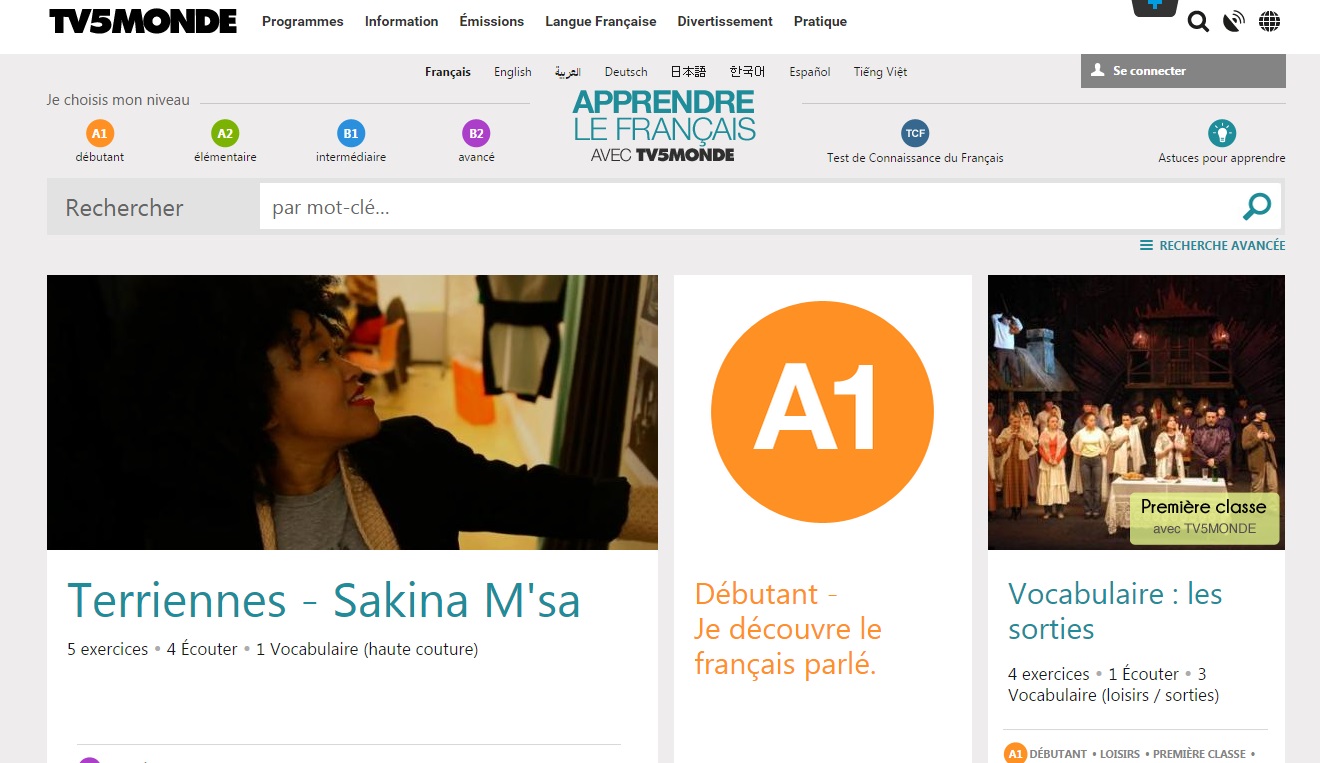Click the PREMIÈRE CLASSE tag under Vocabulaire card
Viewport: 1320px width, 763px height.
coord(1199,754)
